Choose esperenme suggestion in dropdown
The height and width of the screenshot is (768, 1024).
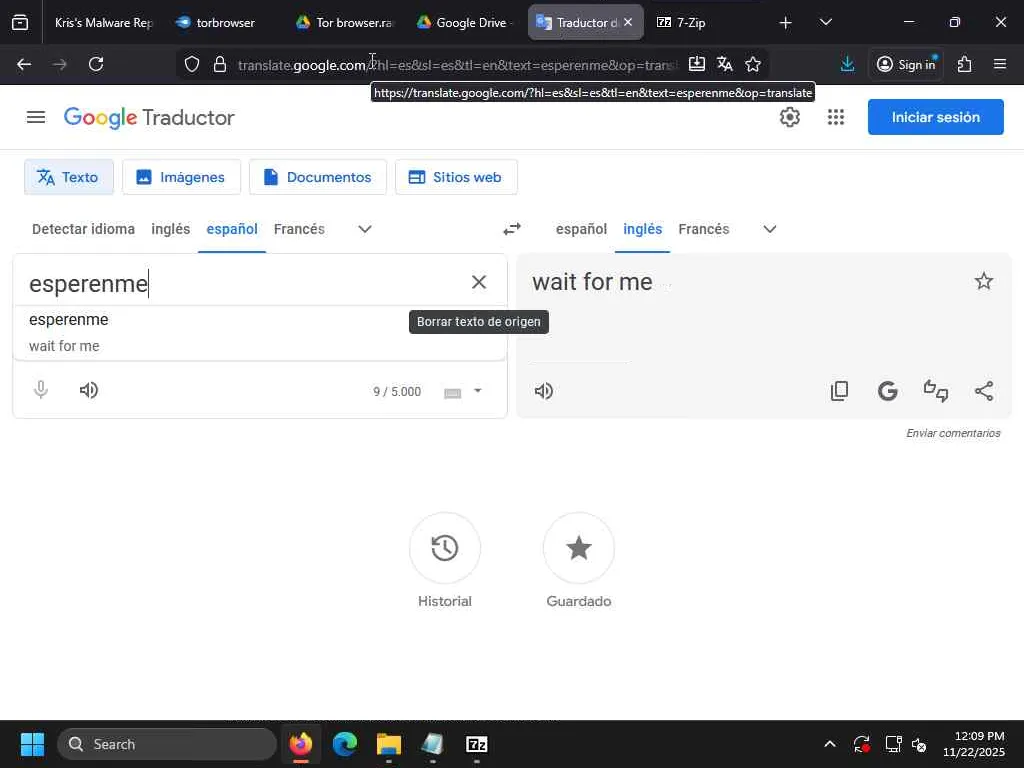click(260, 332)
